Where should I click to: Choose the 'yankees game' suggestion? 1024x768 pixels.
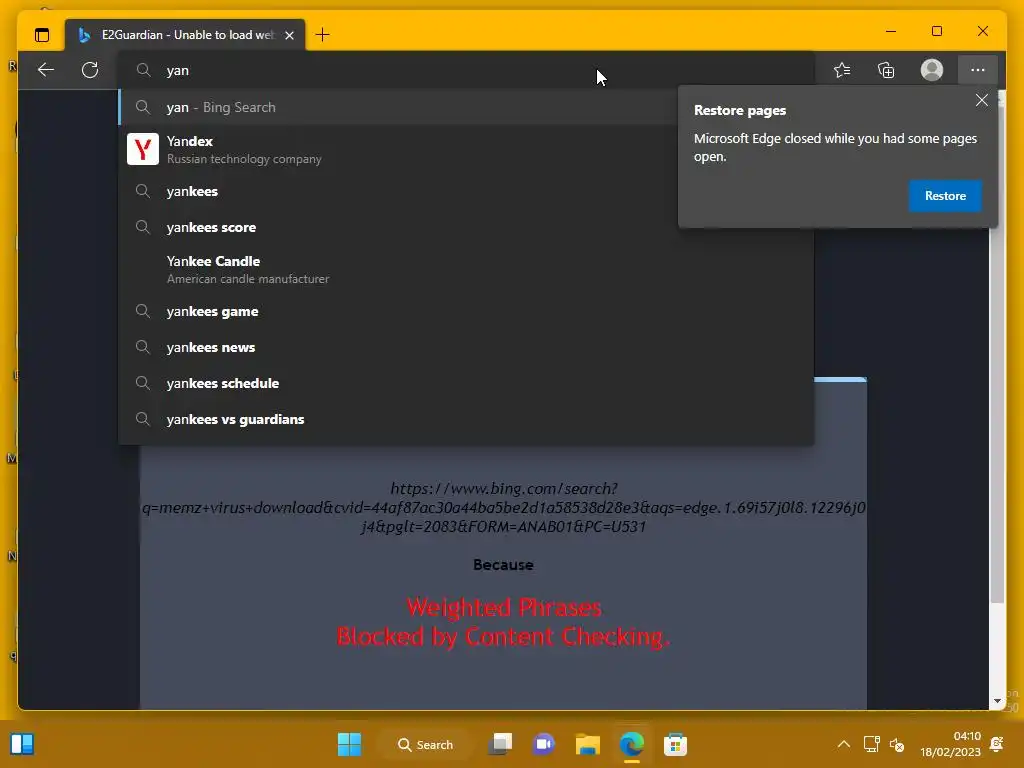click(466, 312)
